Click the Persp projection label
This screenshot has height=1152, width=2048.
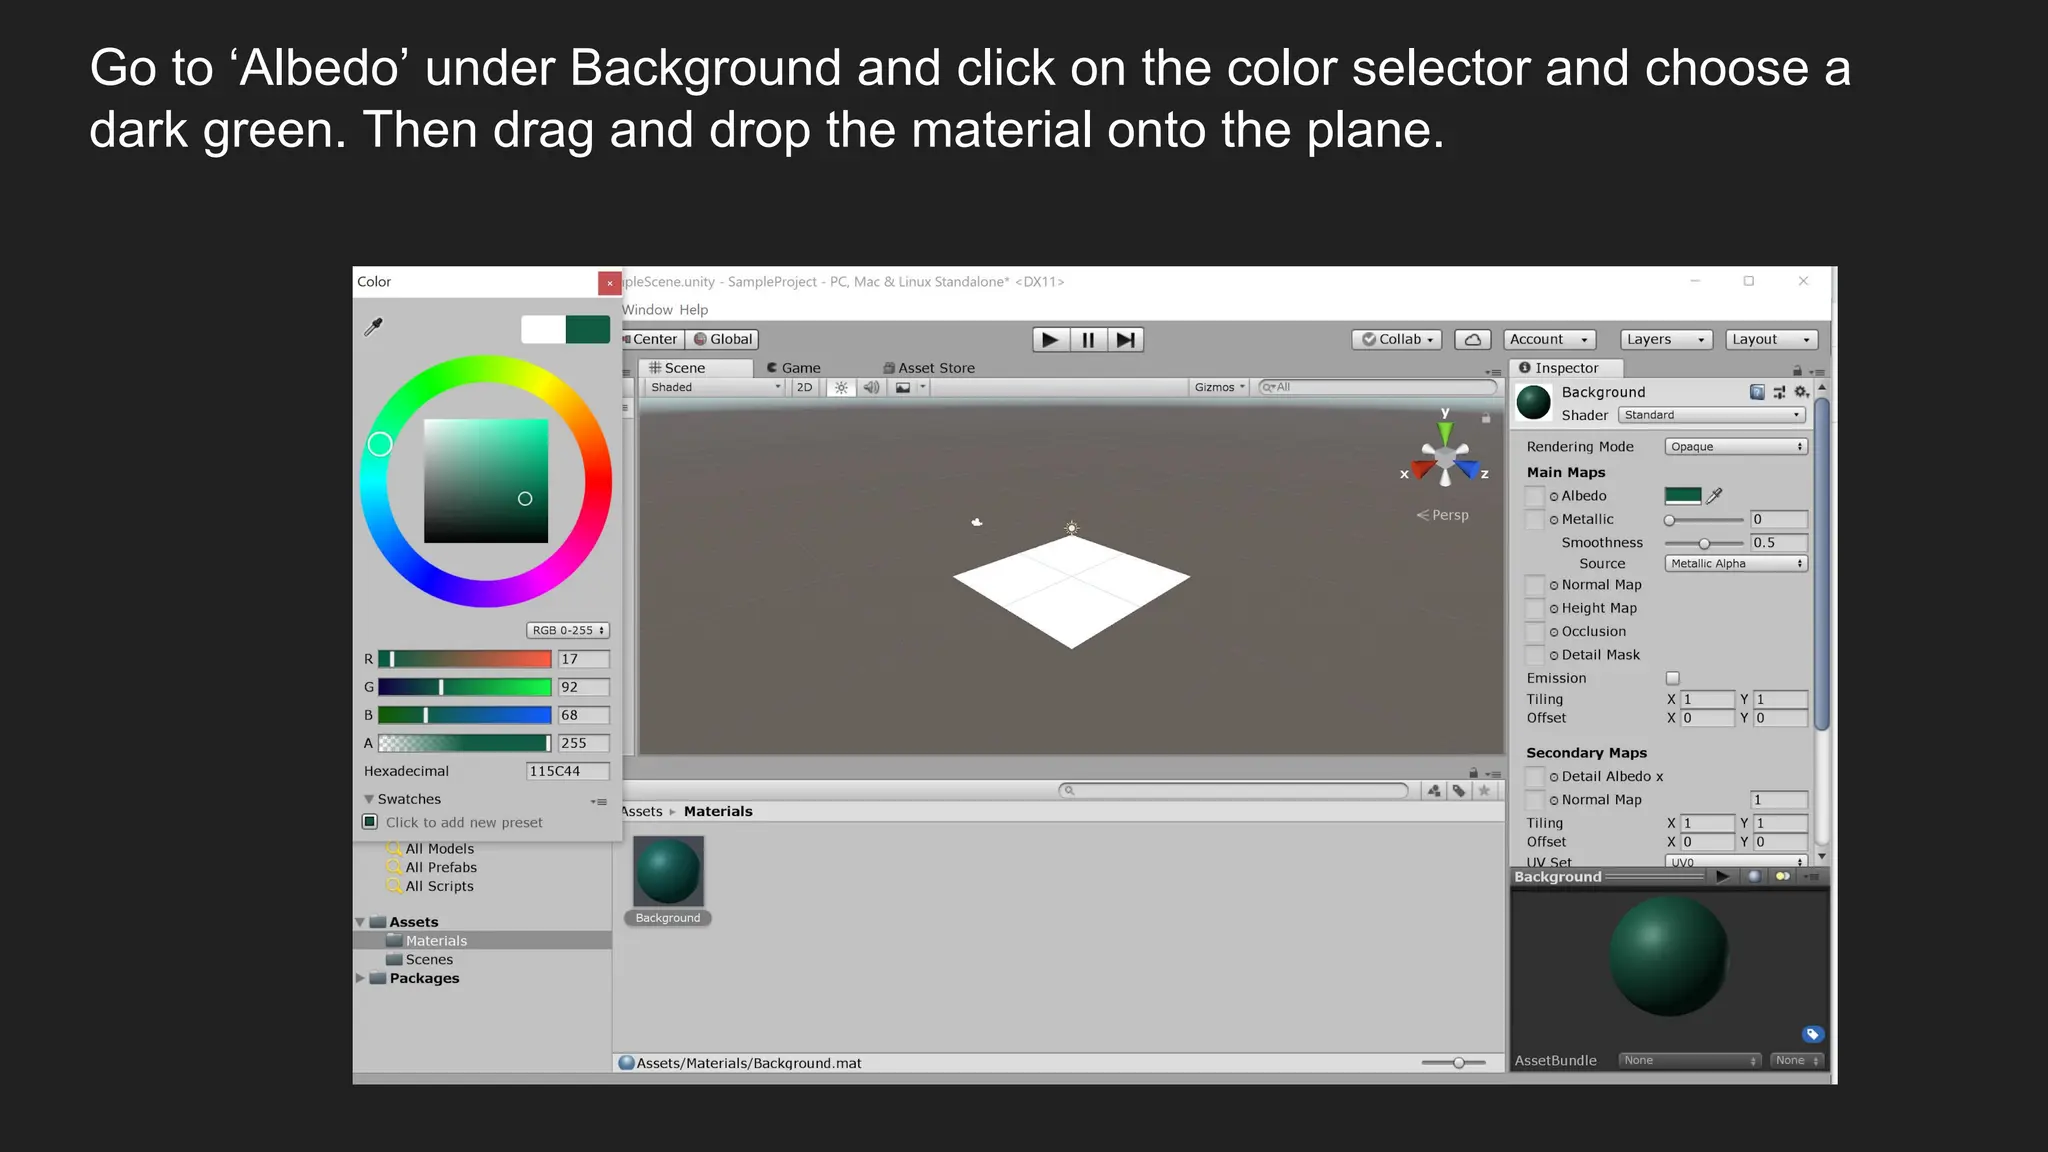click(x=1443, y=515)
